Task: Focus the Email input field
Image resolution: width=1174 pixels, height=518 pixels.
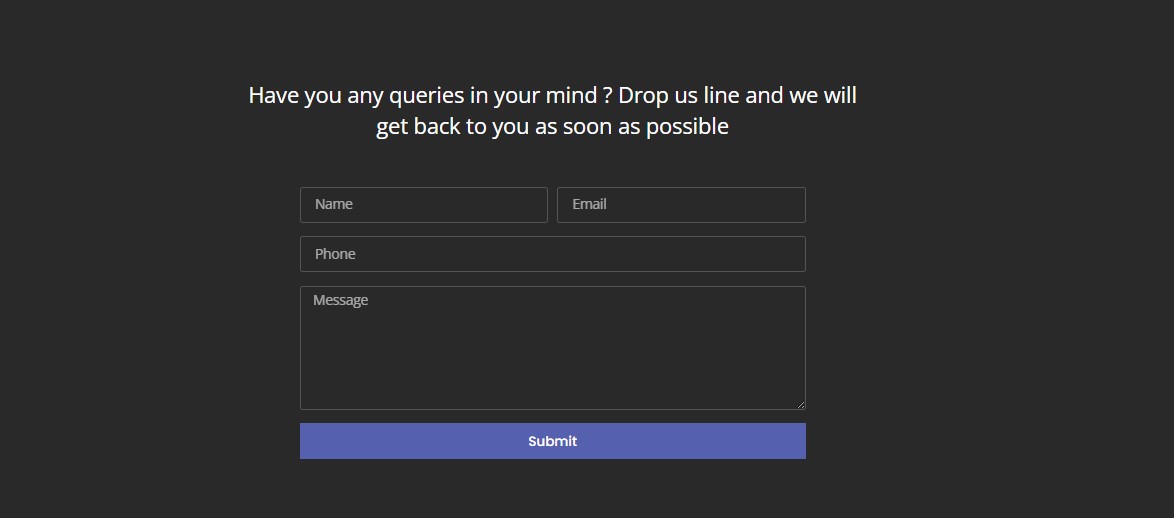Action: (x=681, y=205)
